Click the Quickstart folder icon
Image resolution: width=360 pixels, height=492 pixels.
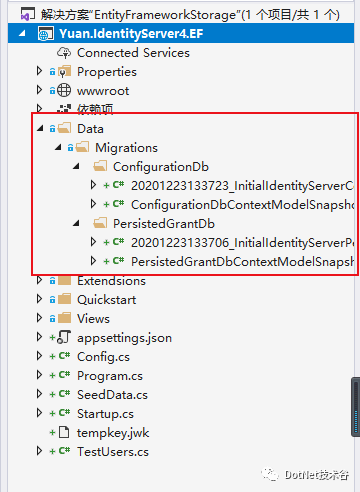[x=64, y=299]
